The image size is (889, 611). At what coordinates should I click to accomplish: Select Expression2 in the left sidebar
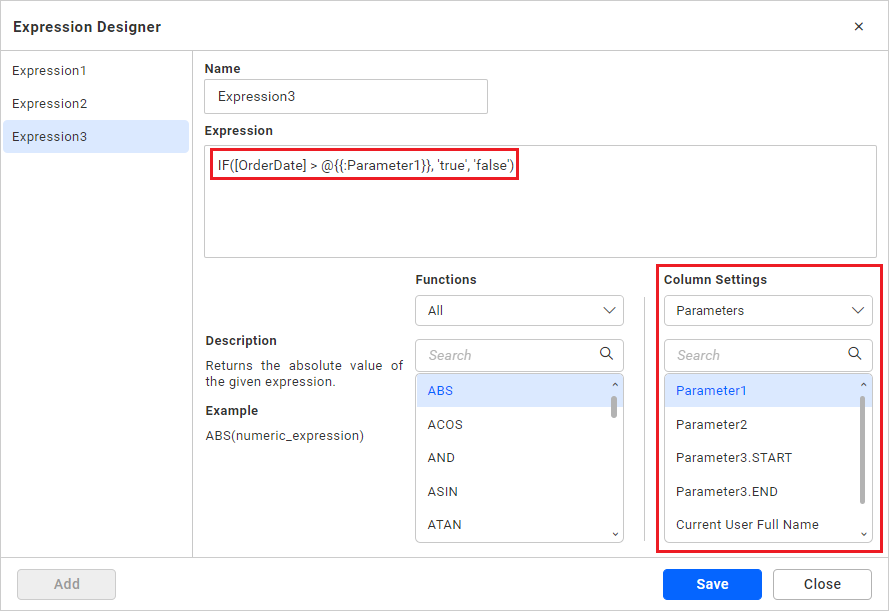coord(49,103)
